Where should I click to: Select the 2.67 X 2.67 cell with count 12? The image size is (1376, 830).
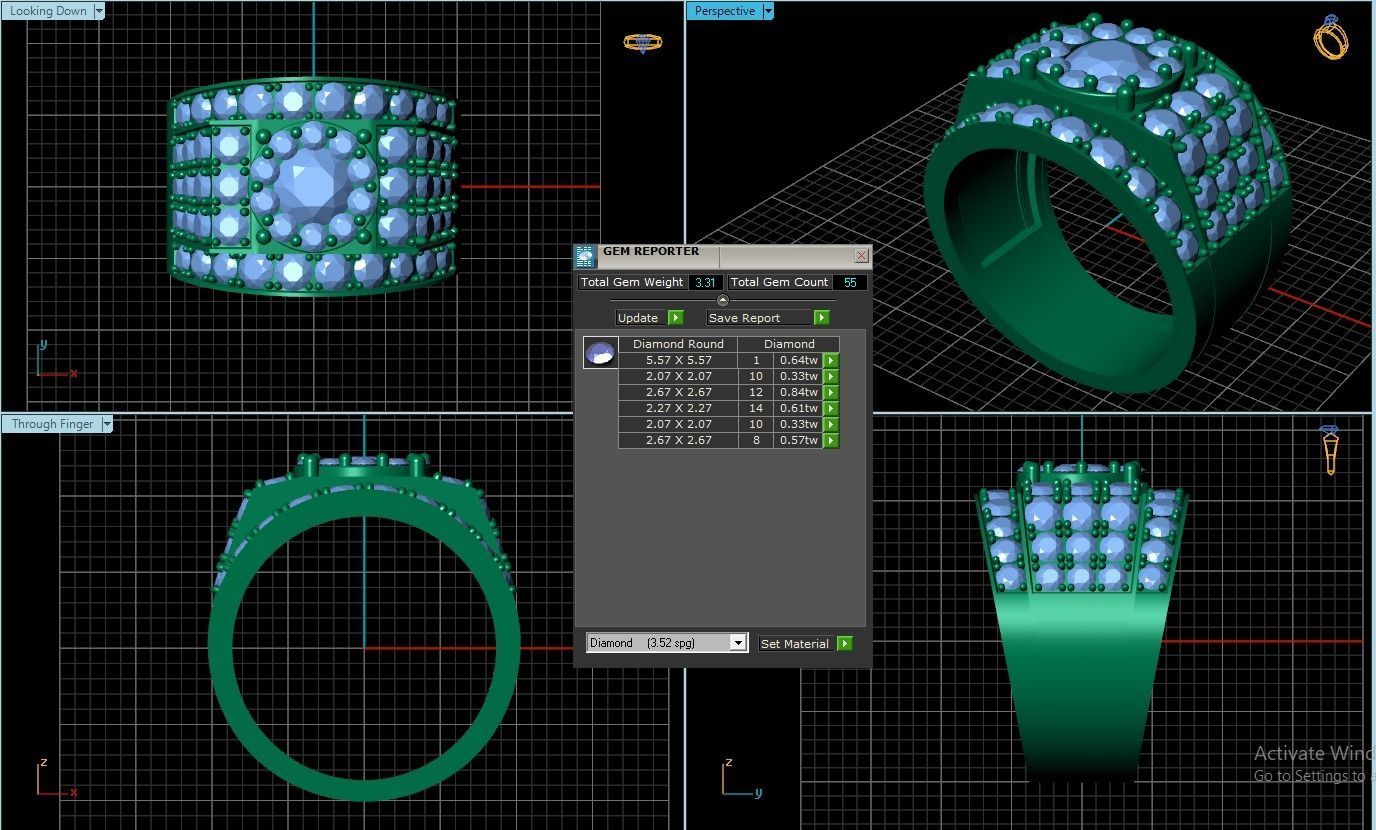[678, 392]
